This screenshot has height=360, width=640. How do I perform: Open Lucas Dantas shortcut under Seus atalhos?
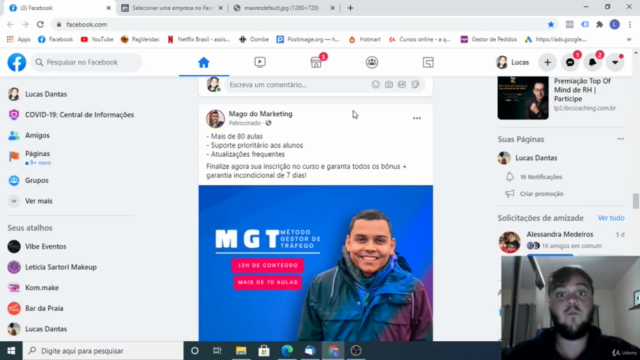46,329
